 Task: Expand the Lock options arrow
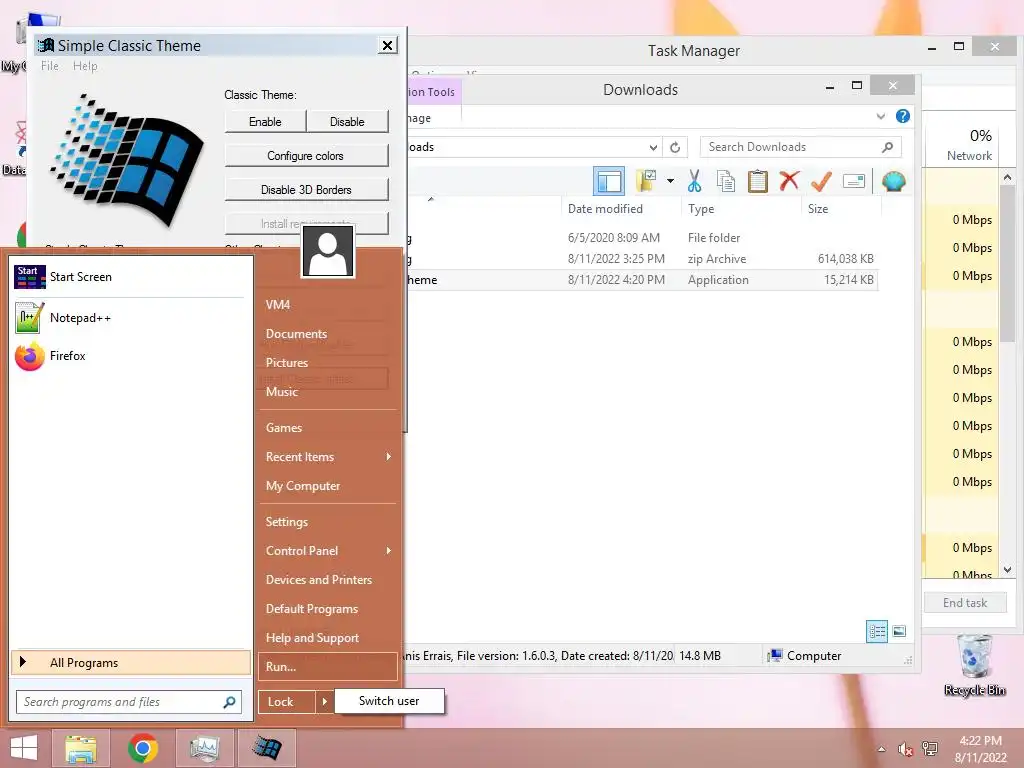coord(324,702)
